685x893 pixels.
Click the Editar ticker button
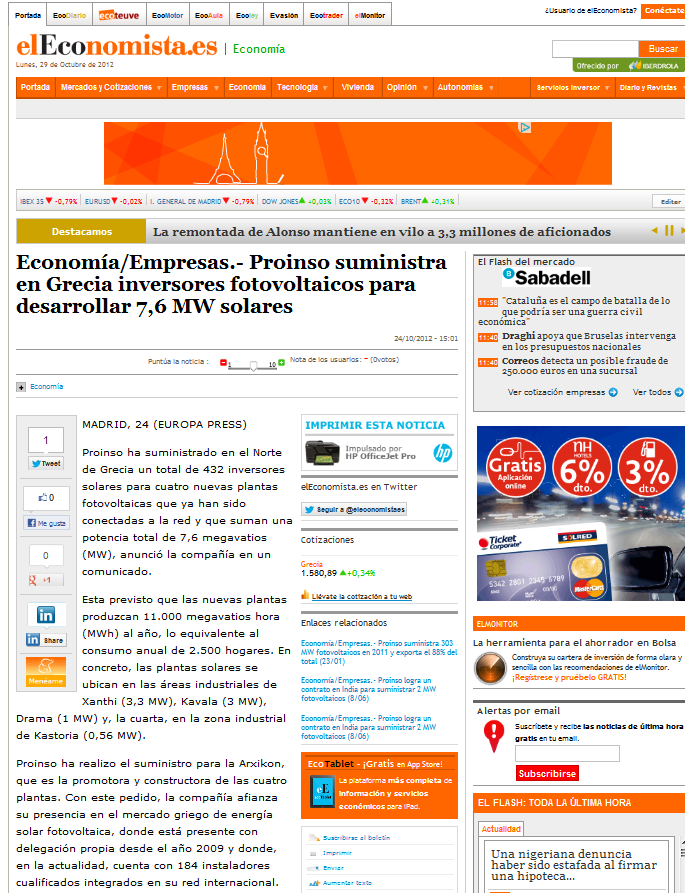pyautogui.click(x=669, y=201)
